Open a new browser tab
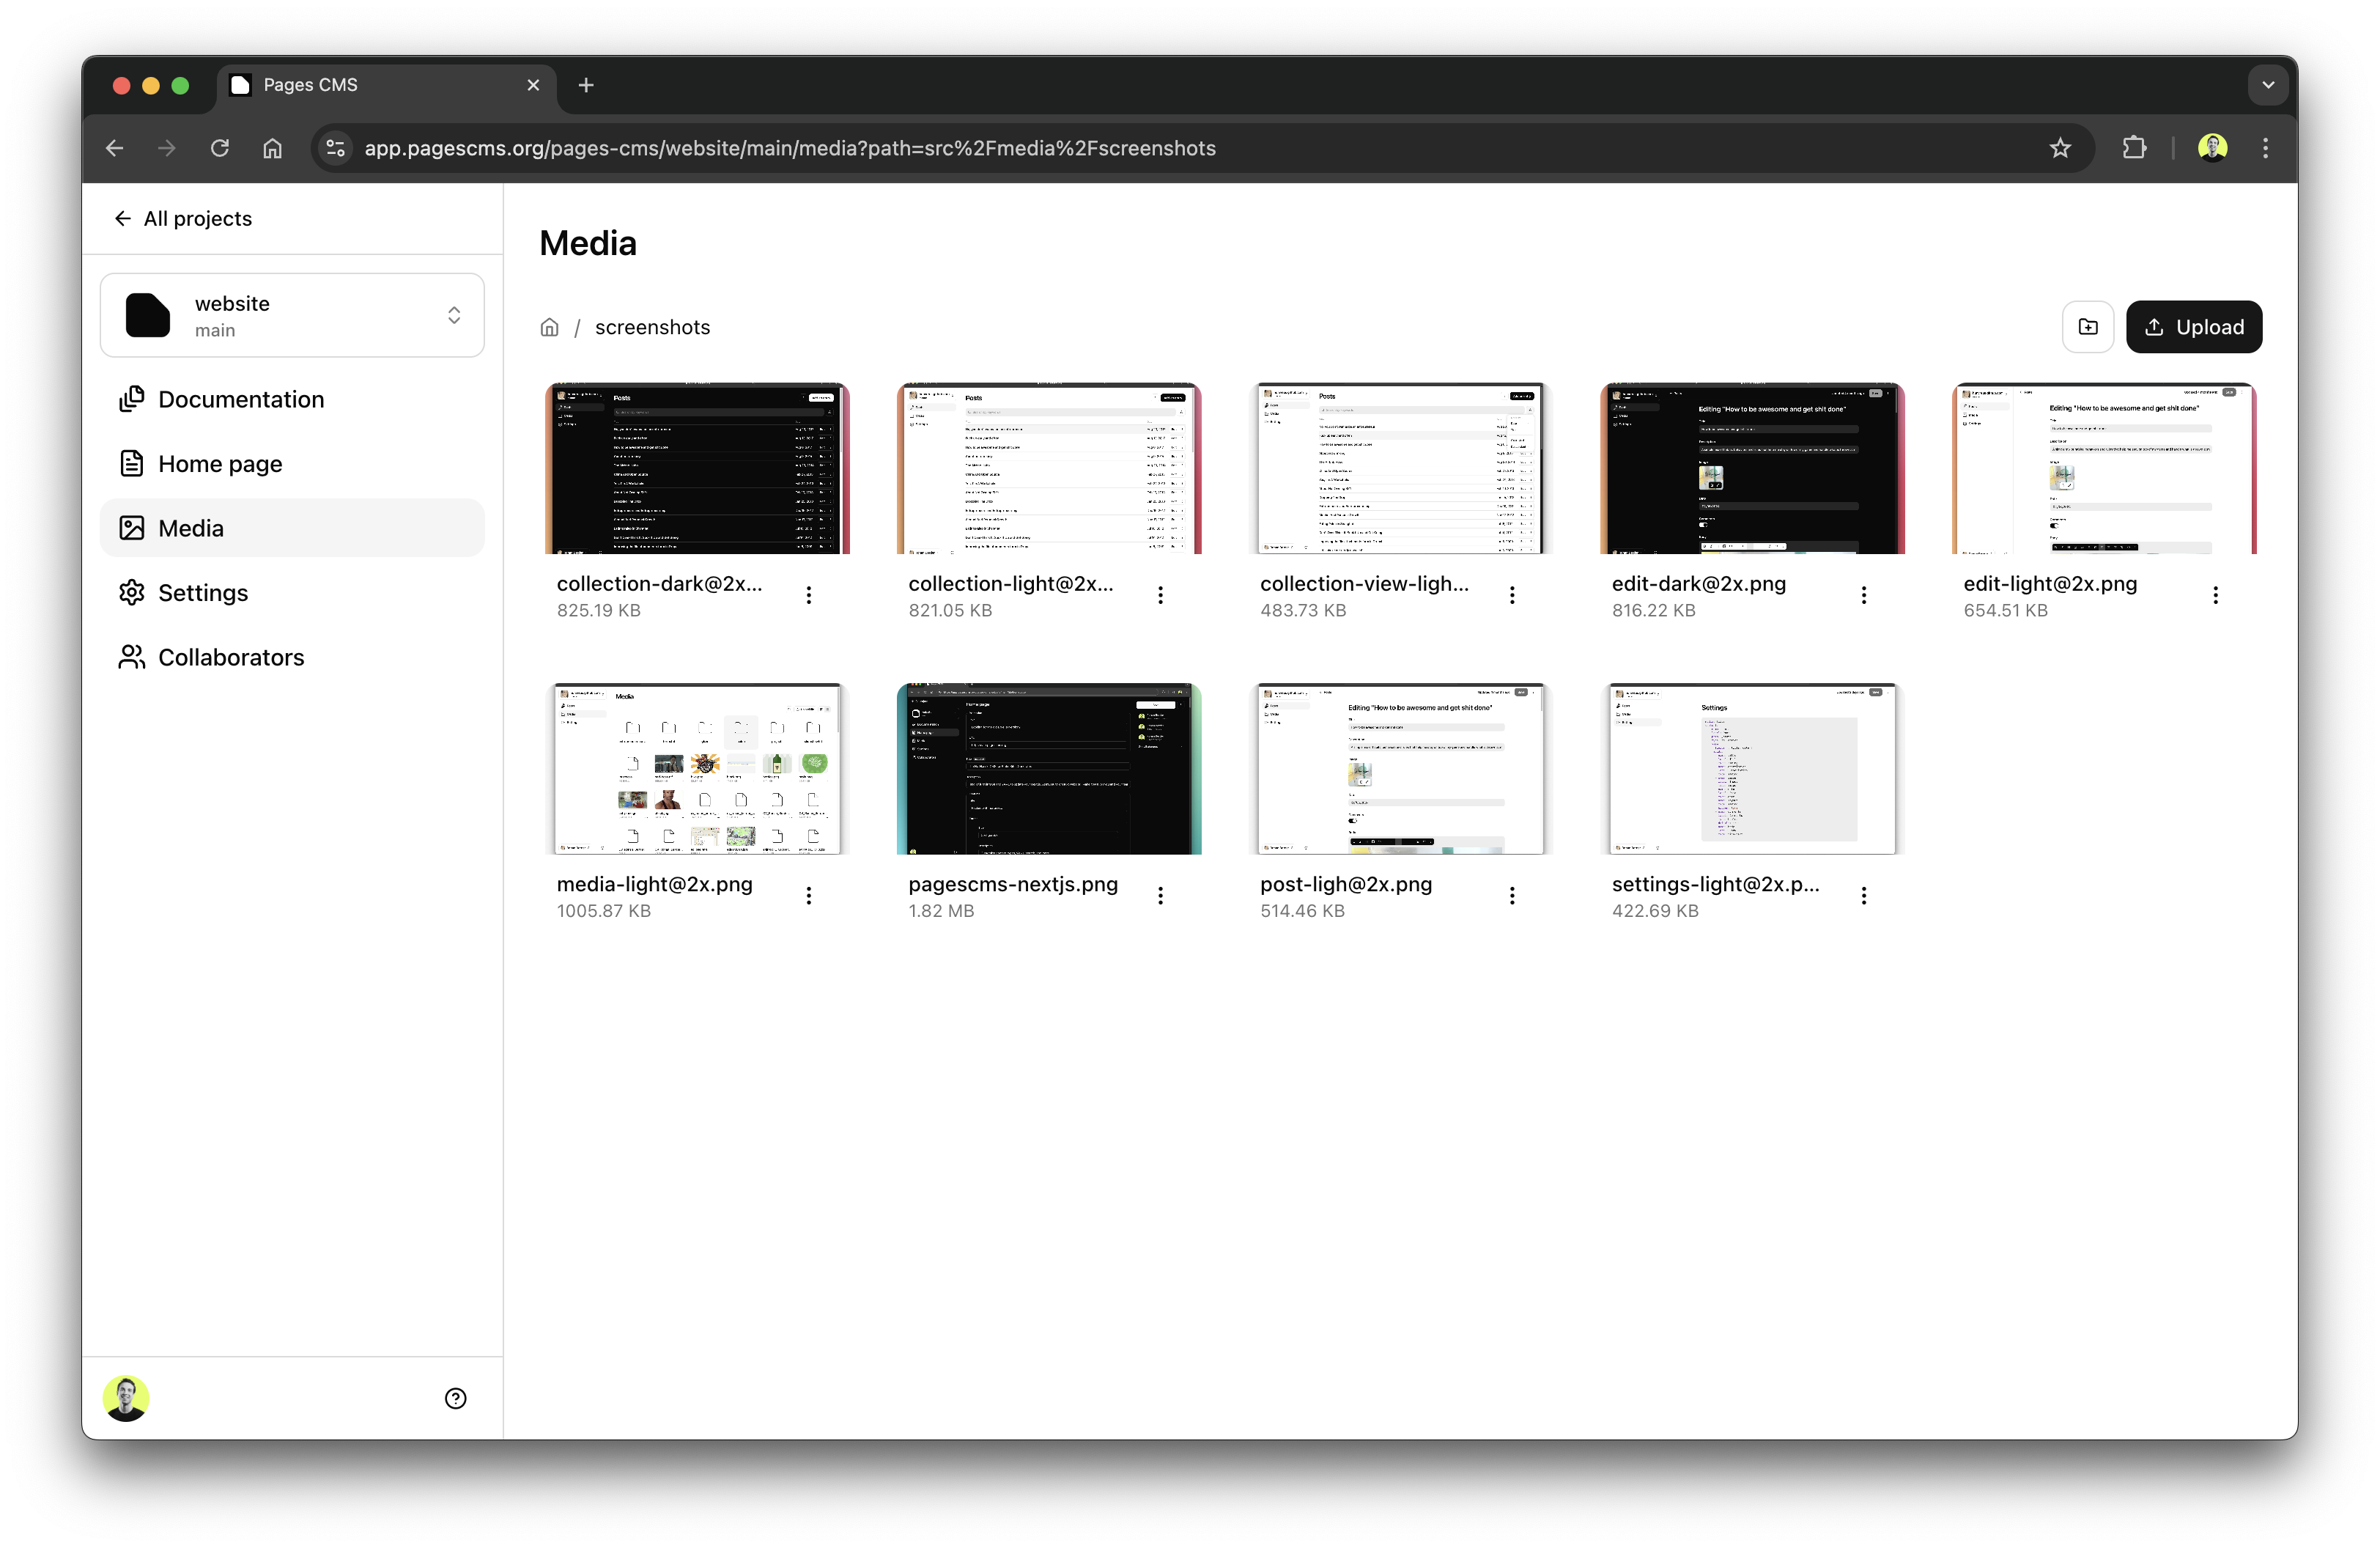The width and height of the screenshot is (2380, 1548). [x=586, y=85]
